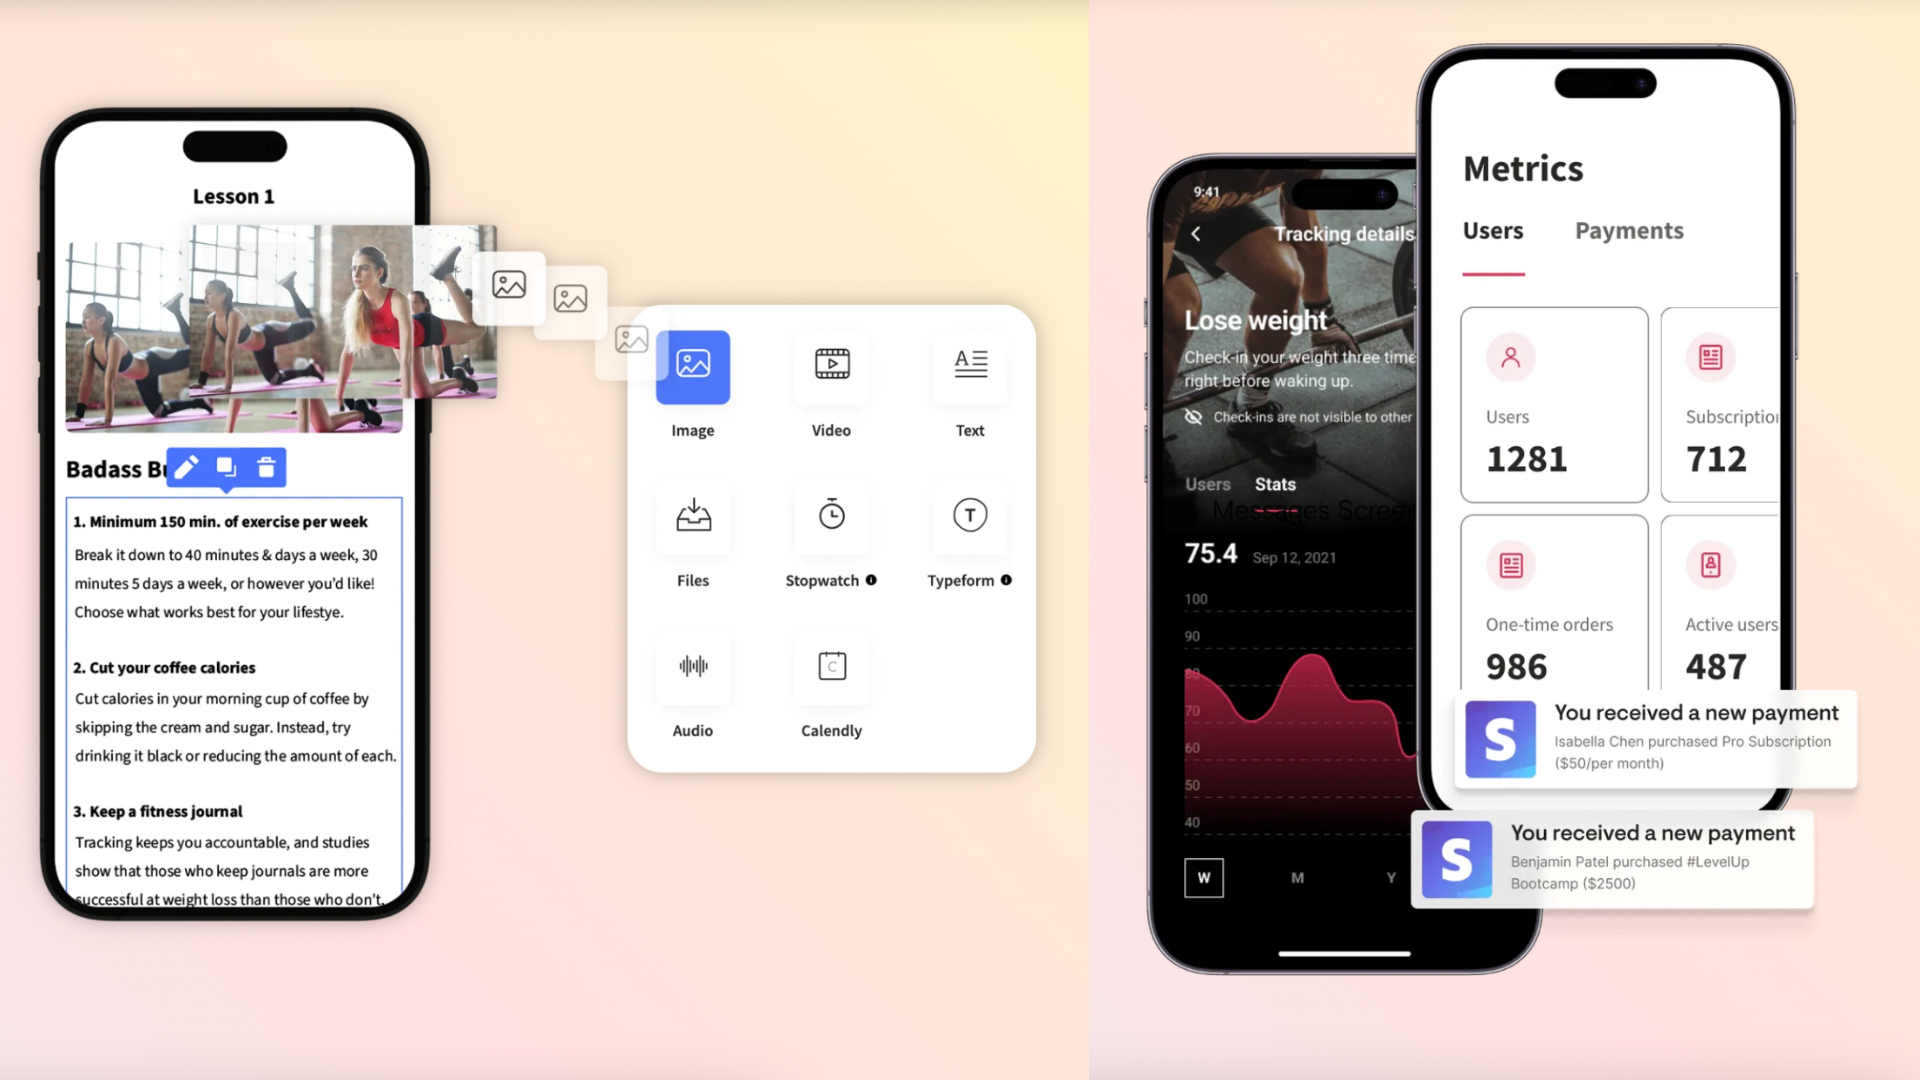Select the Stopwatch tool icon
Screen dimensions: 1920x1080
tap(831, 514)
